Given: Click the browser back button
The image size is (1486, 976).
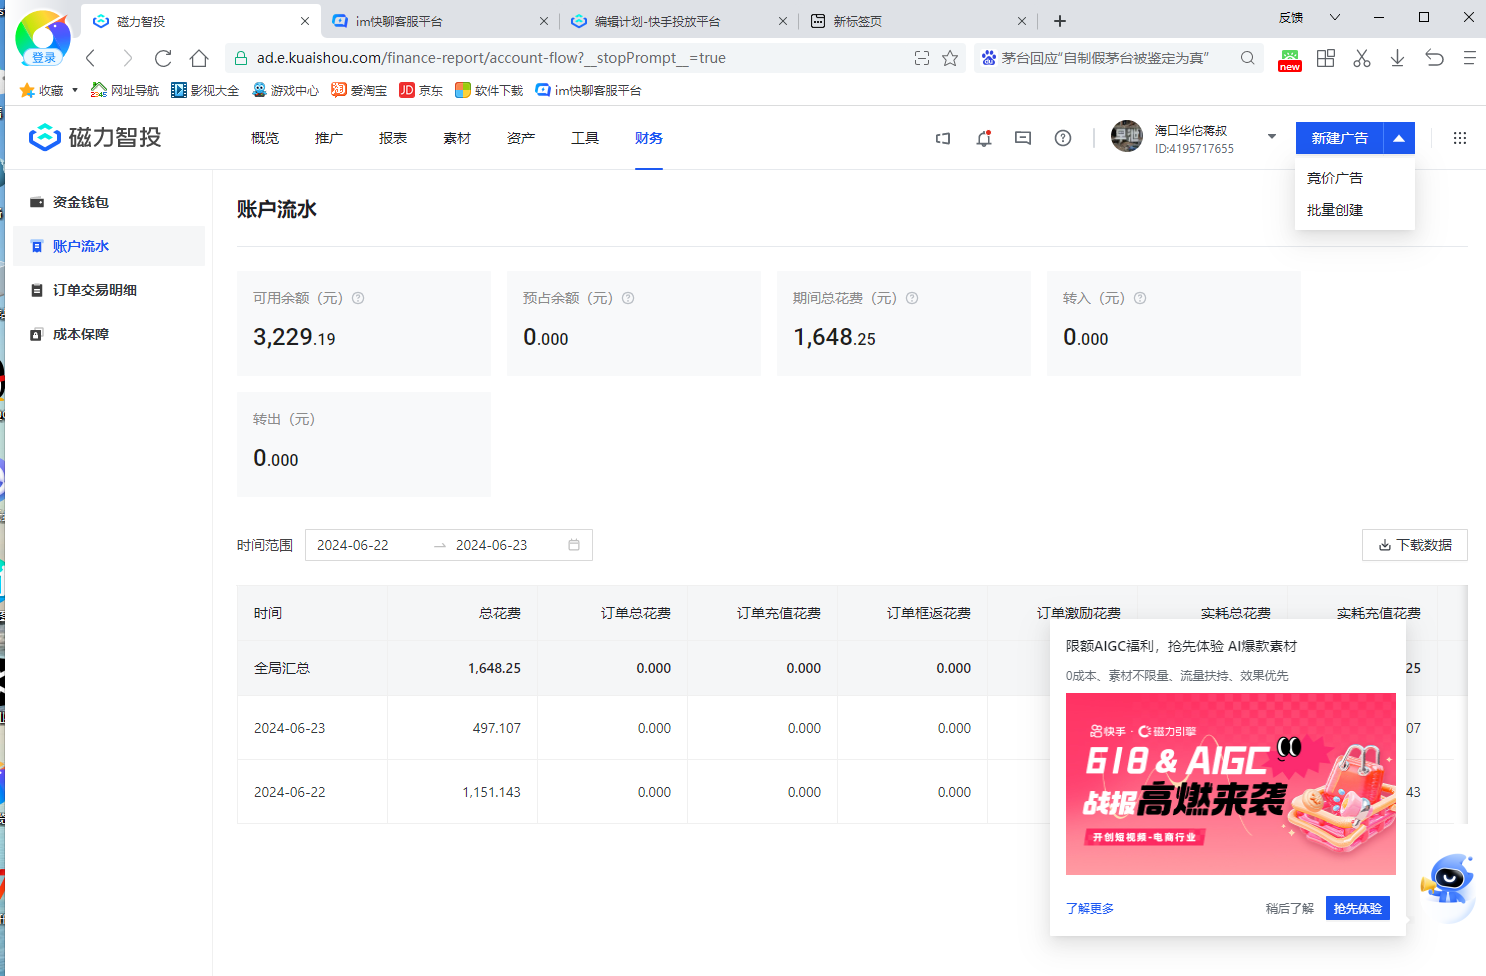Looking at the screenshot, I should pos(91,58).
